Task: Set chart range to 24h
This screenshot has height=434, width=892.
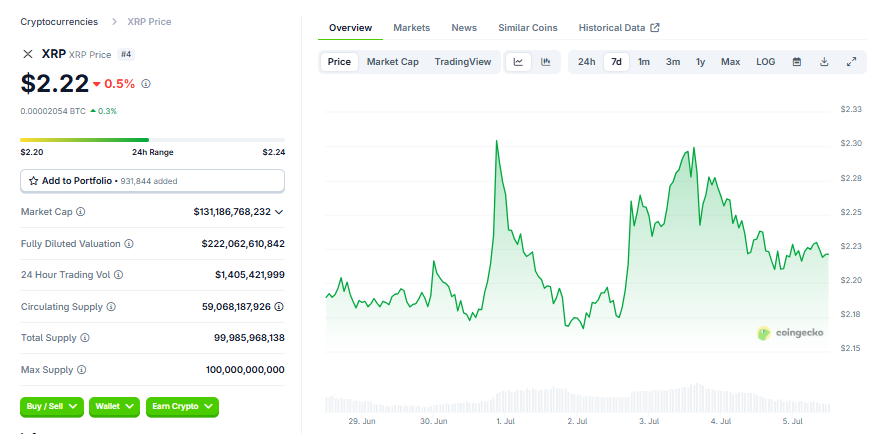Action: pyautogui.click(x=587, y=62)
